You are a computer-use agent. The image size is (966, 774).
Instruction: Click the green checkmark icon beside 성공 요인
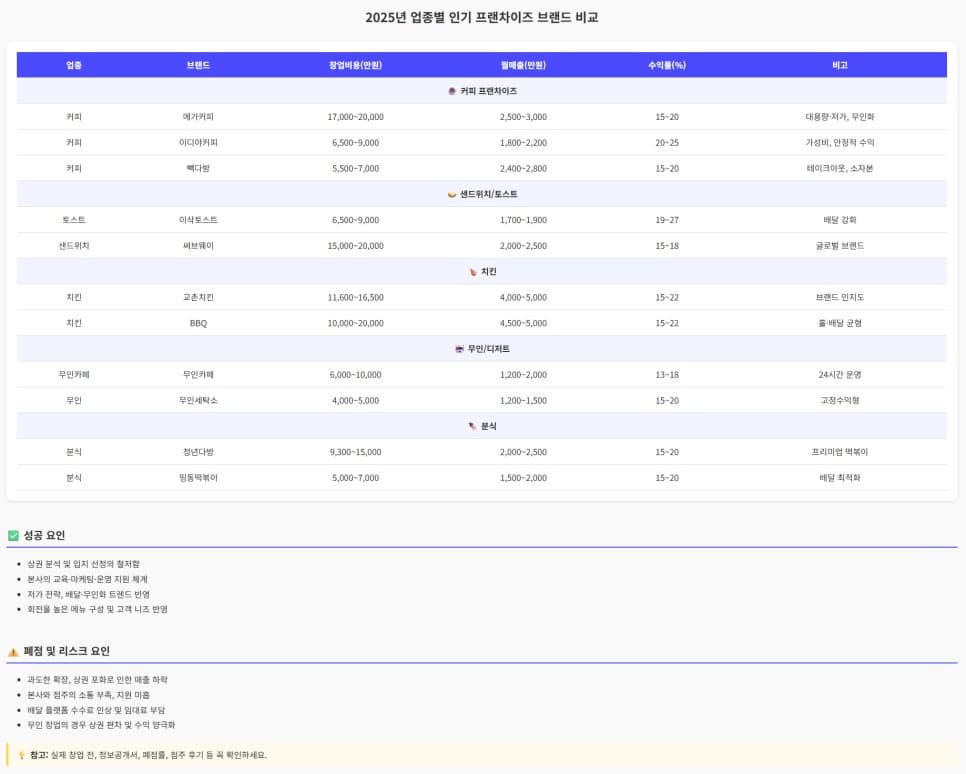pyautogui.click(x=13, y=536)
